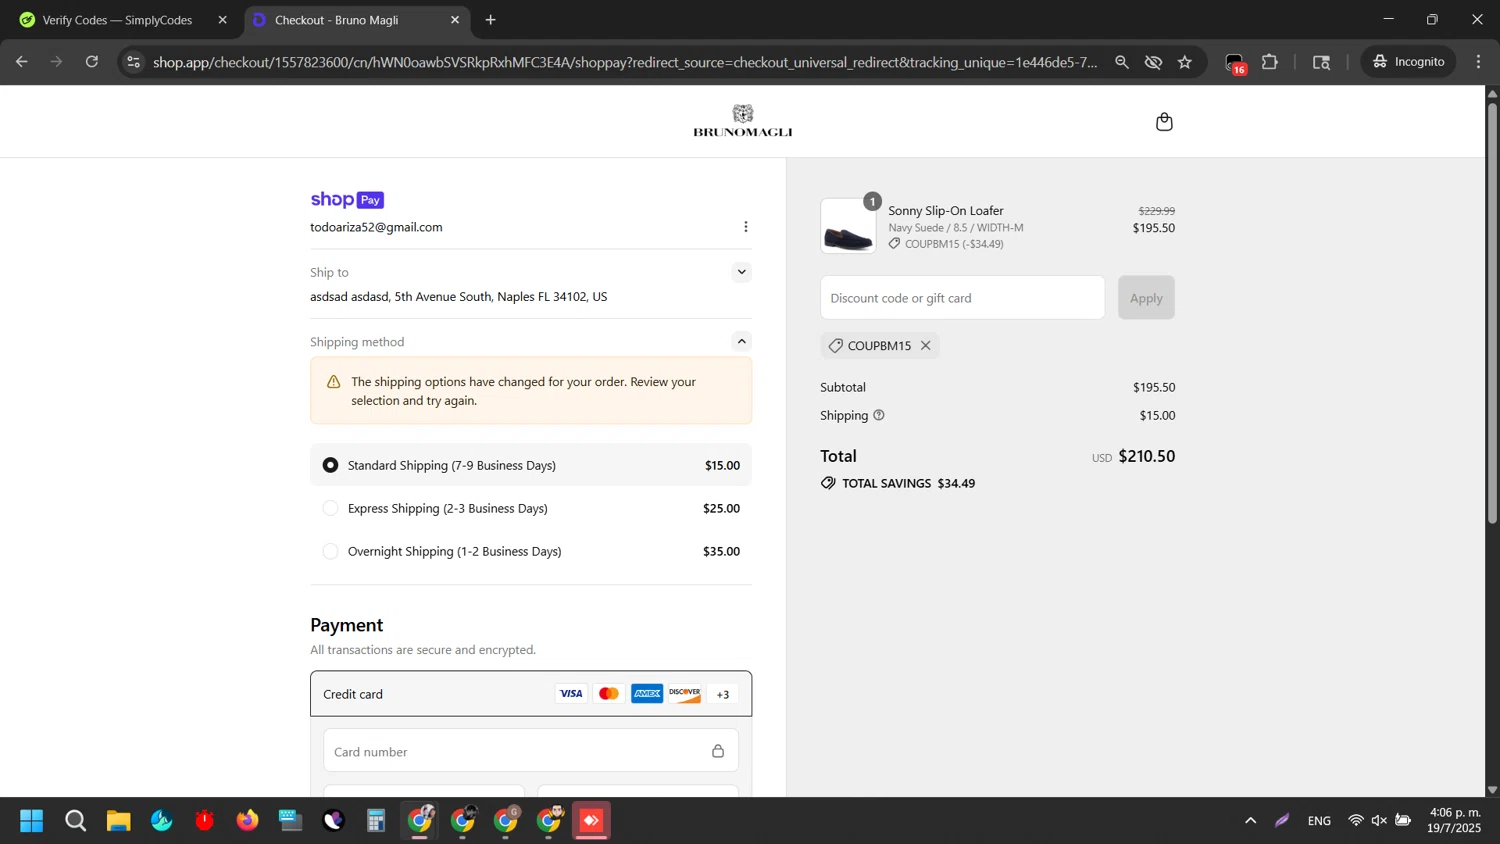The width and height of the screenshot is (1500, 844).
Task: Select Credit card payment method
Action: [531, 694]
